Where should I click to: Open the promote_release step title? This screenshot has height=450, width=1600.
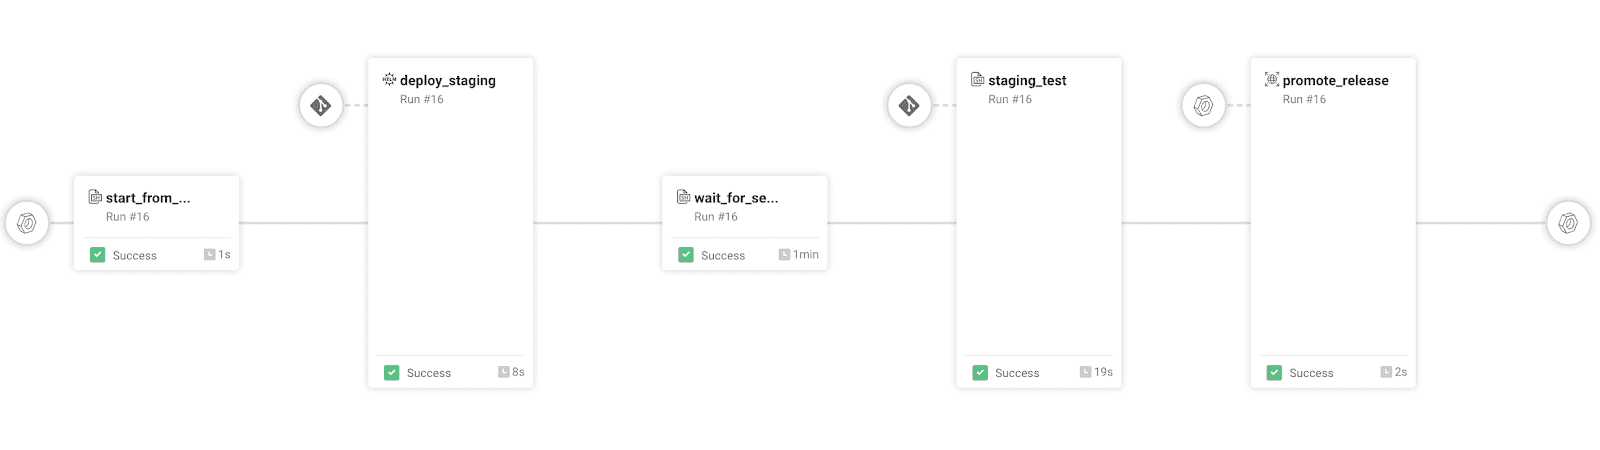point(1335,81)
